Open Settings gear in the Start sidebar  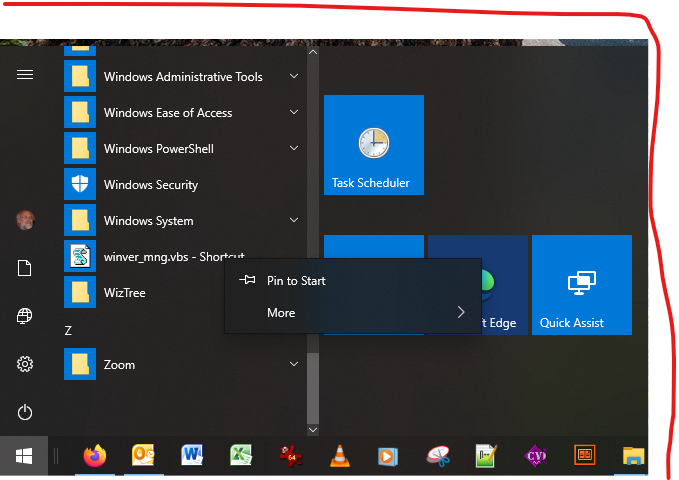point(25,364)
